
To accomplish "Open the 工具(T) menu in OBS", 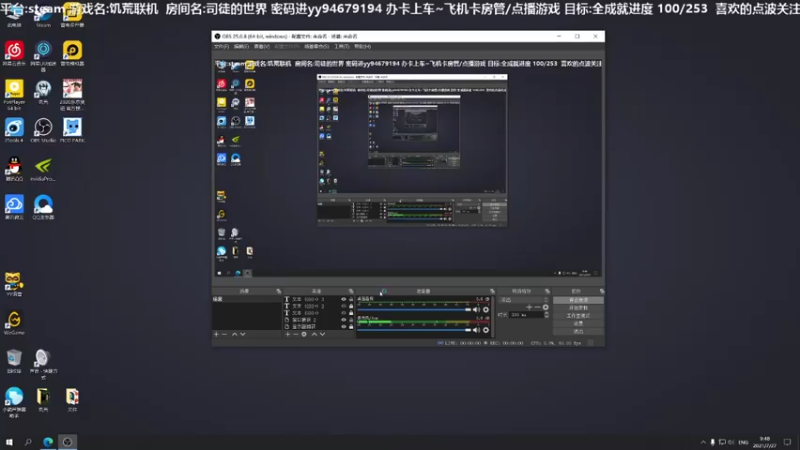I will [342, 46].
